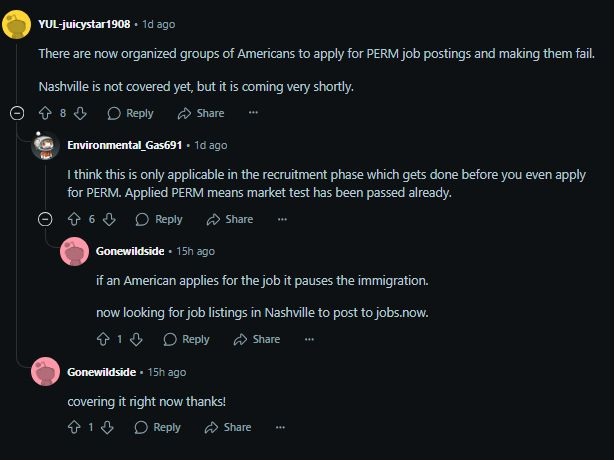This screenshot has width=614, height=460.
Task: Click YUL-juicystar1908's yellow avatar
Action: point(17,24)
